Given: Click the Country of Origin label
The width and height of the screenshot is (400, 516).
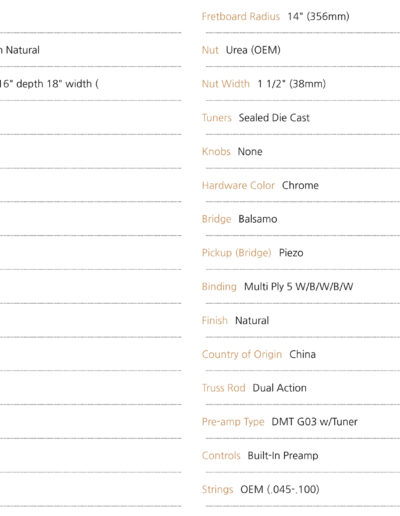Looking at the screenshot, I should click(242, 354).
